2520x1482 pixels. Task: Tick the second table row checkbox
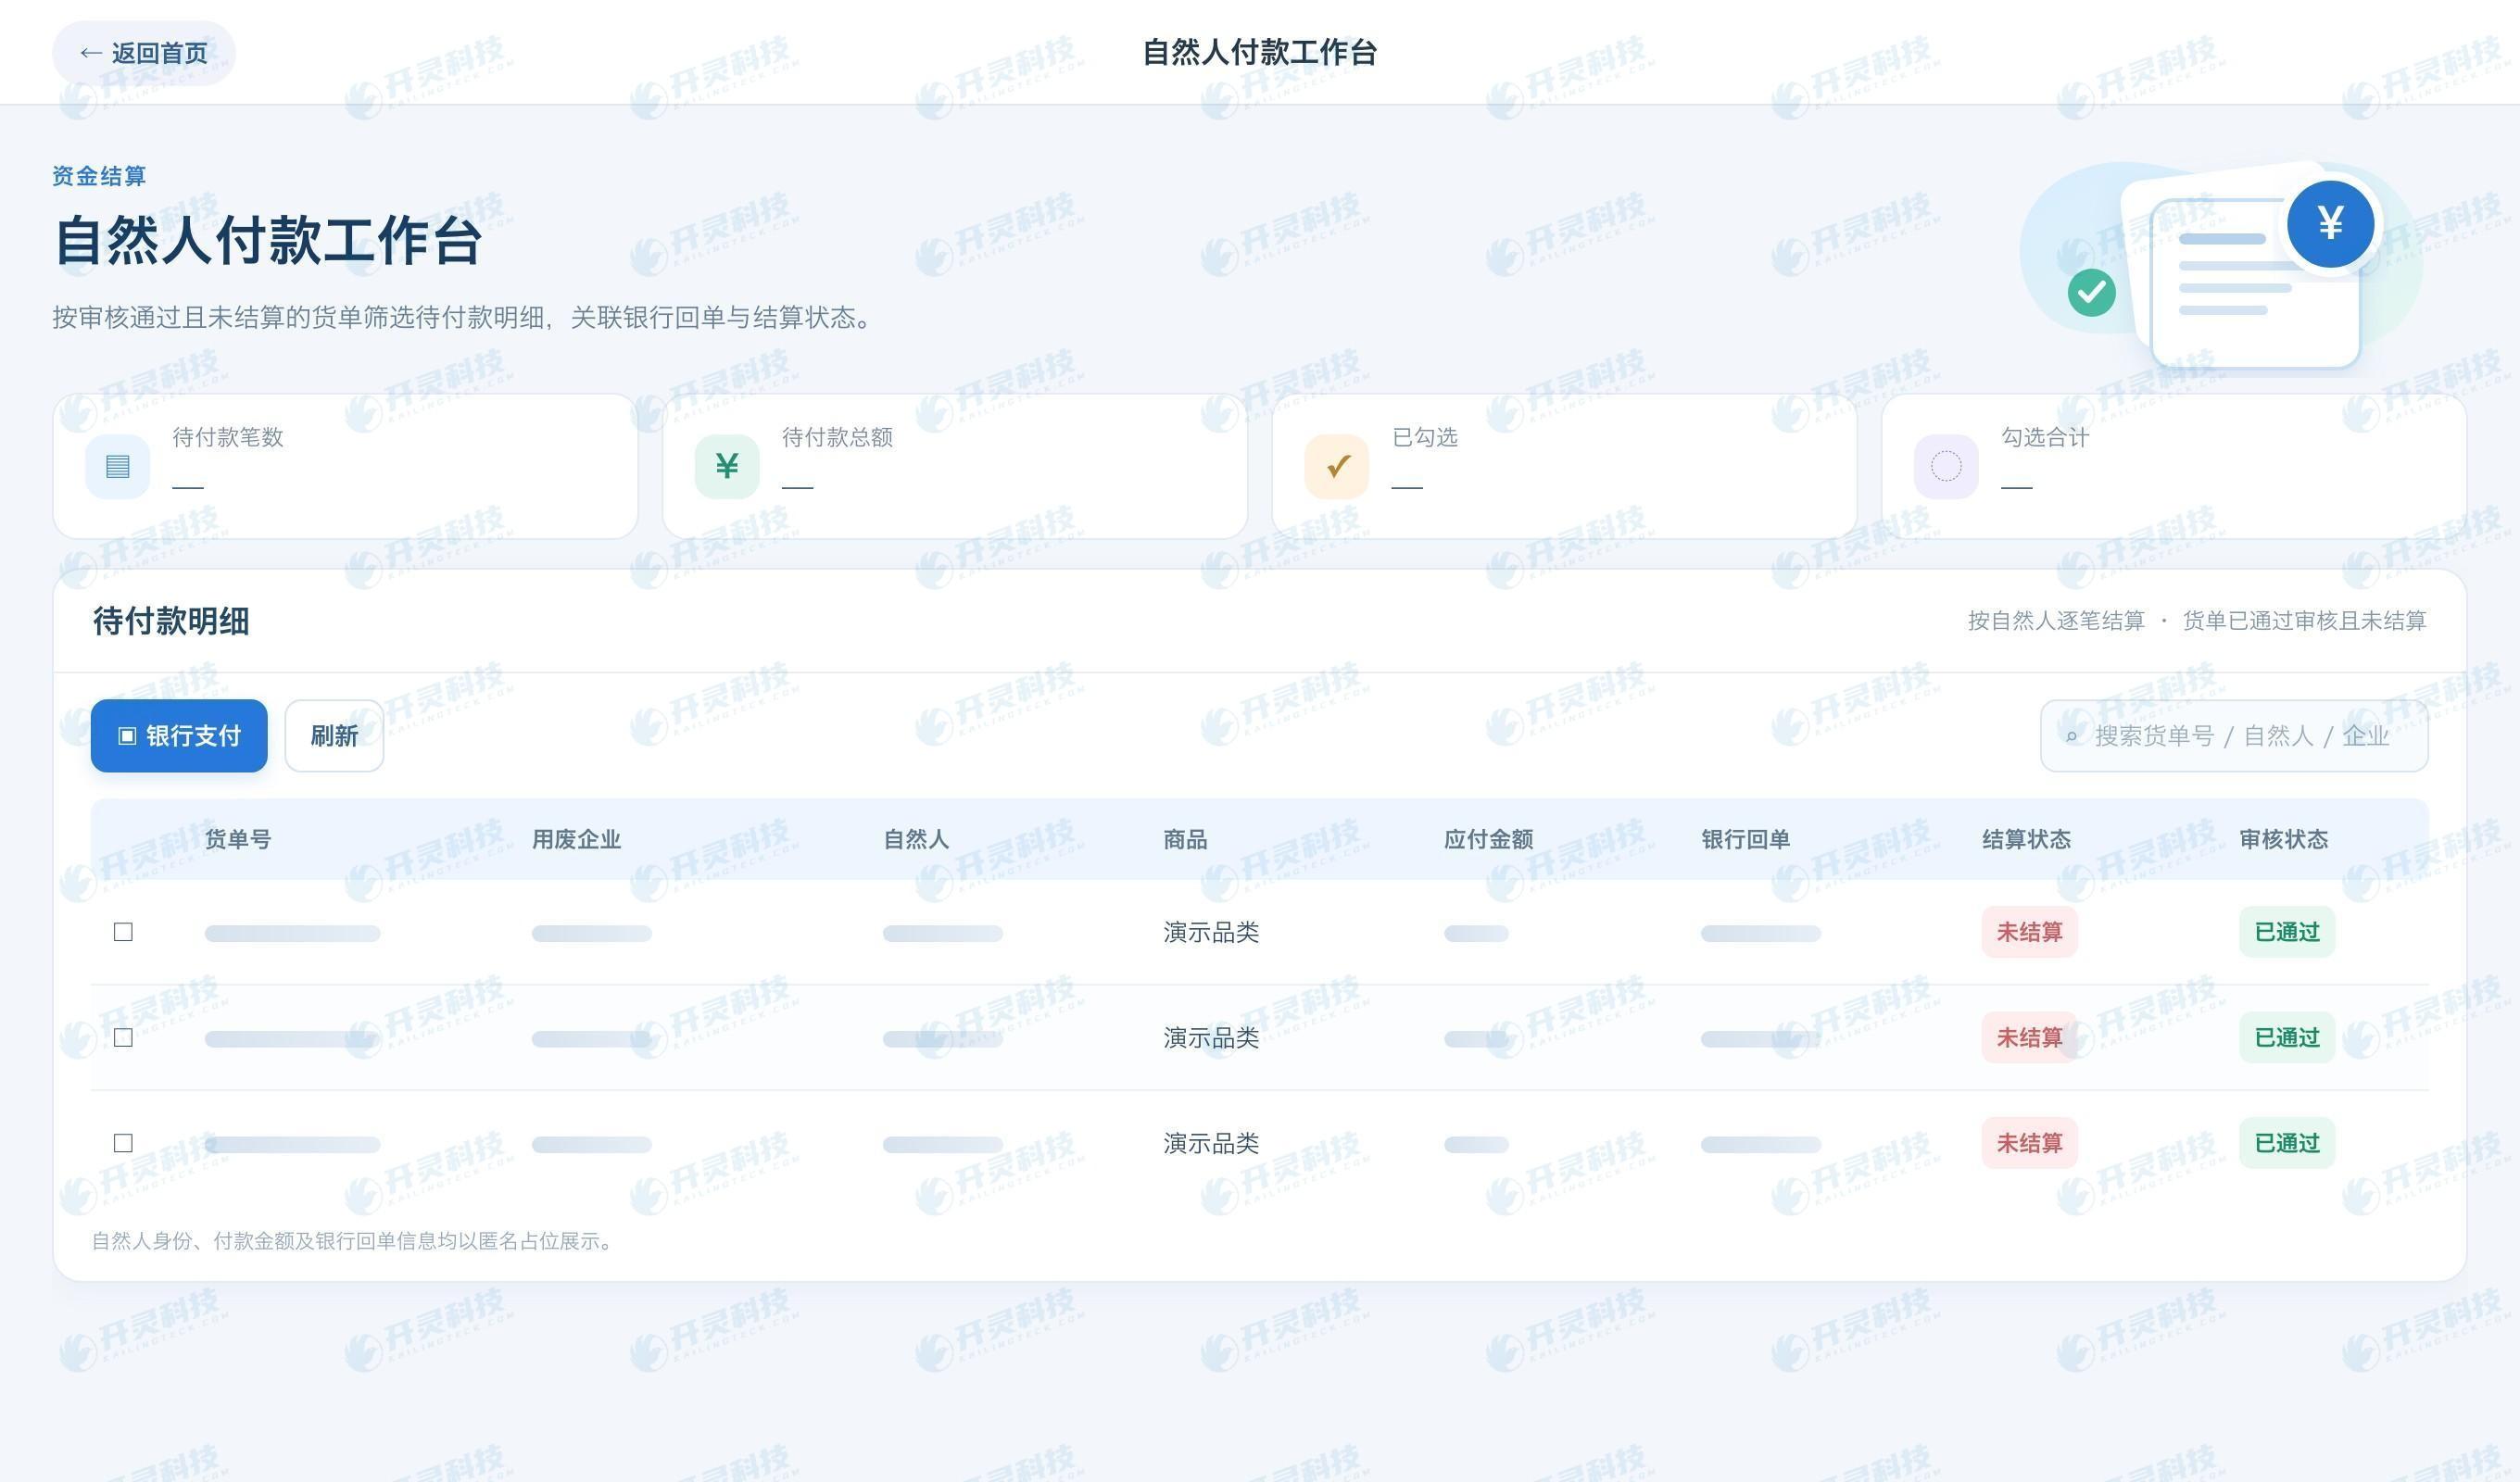123,1038
